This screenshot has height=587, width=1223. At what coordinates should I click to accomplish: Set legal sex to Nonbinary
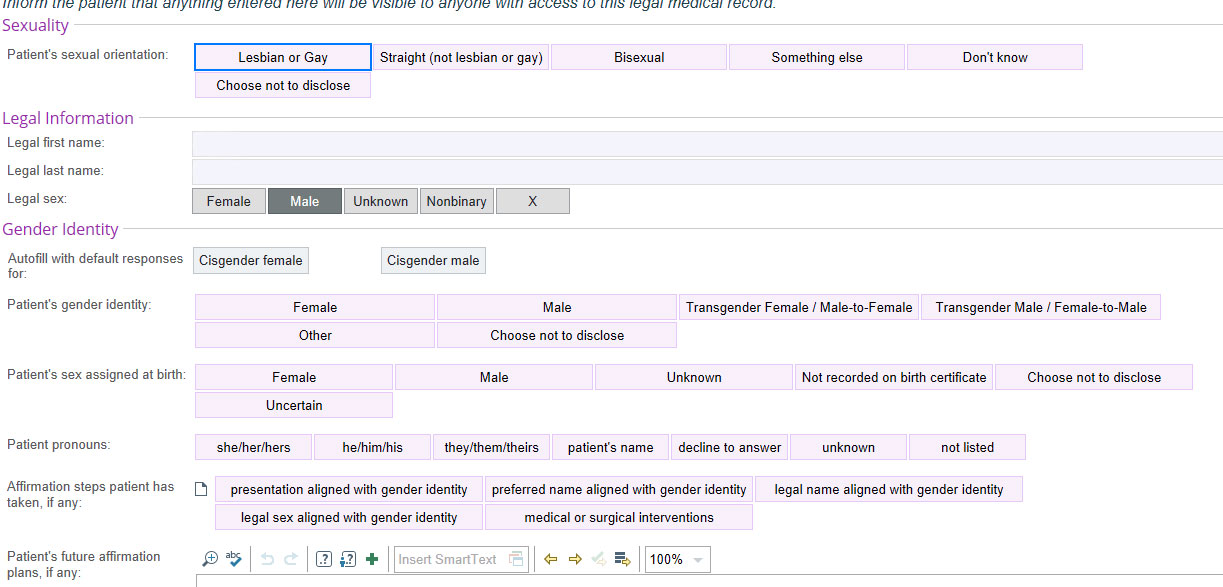click(456, 201)
